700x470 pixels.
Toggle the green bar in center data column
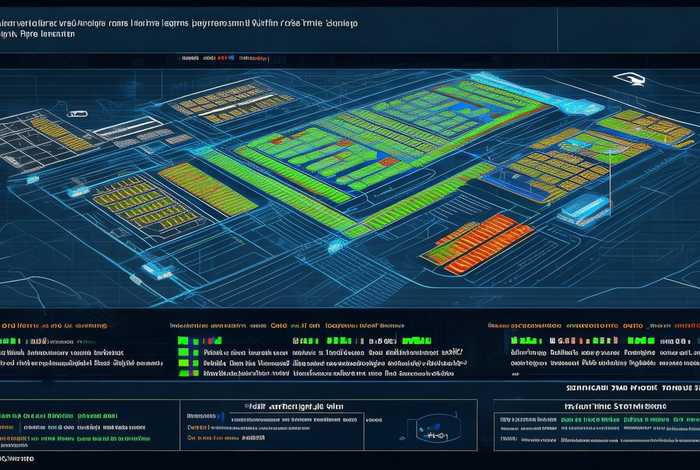pos(186,341)
